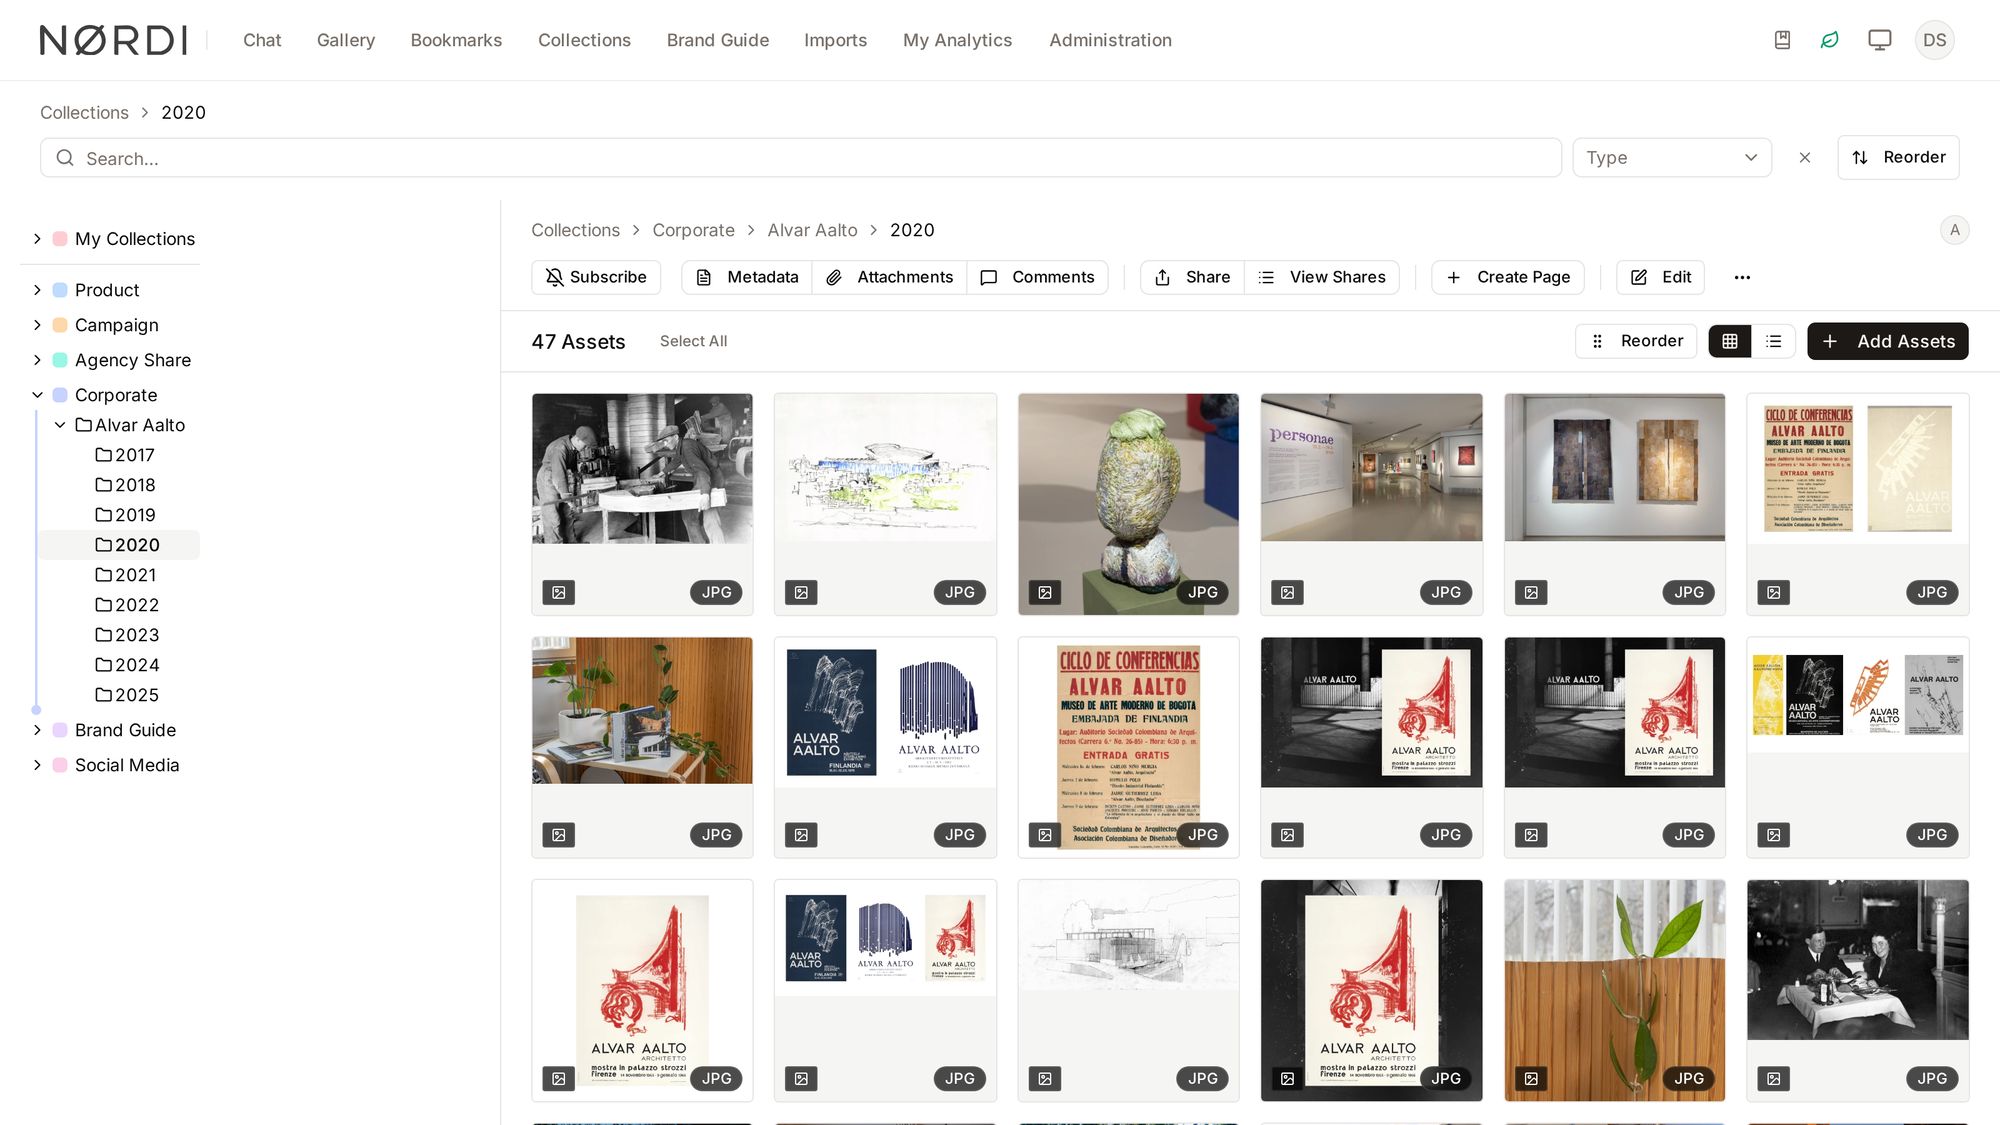
Task: Click Collections link in top breadcrumb
Action: [x=84, y=113]
